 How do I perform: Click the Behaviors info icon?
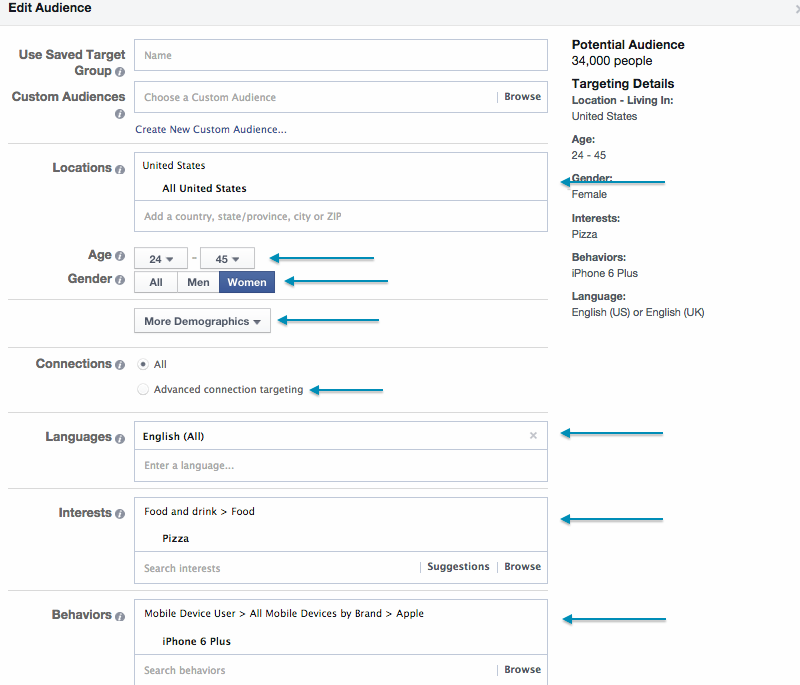(118, 617)
